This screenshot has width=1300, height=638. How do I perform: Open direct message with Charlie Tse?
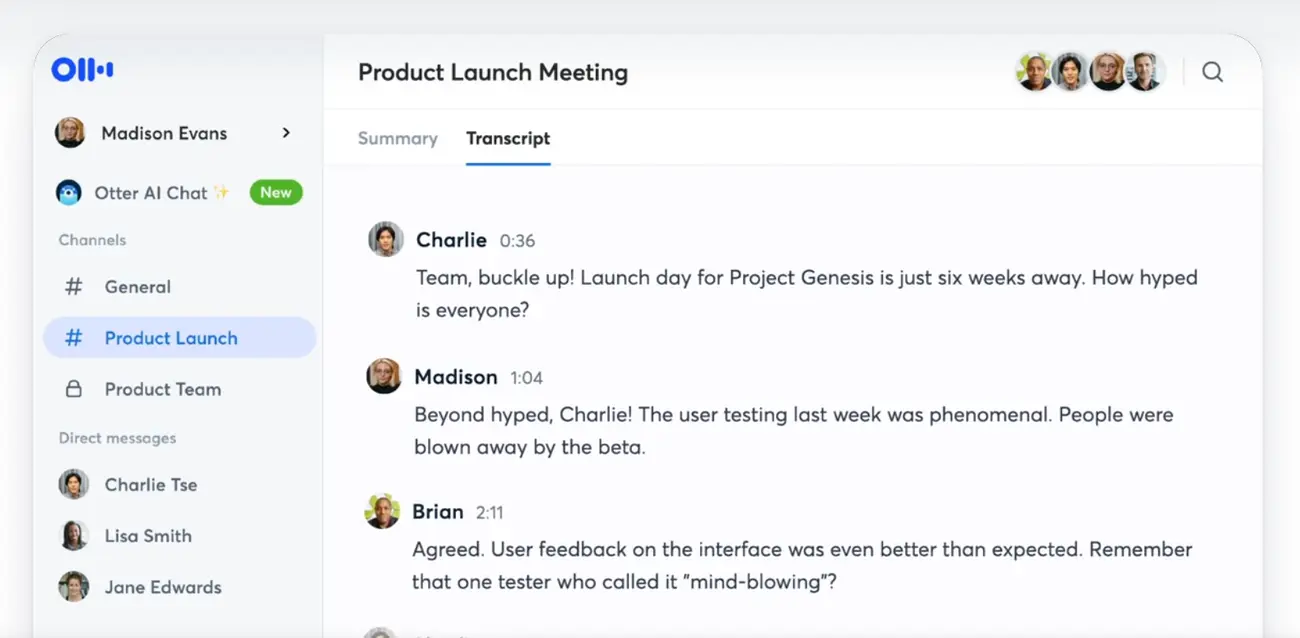(x=150, y=485)
